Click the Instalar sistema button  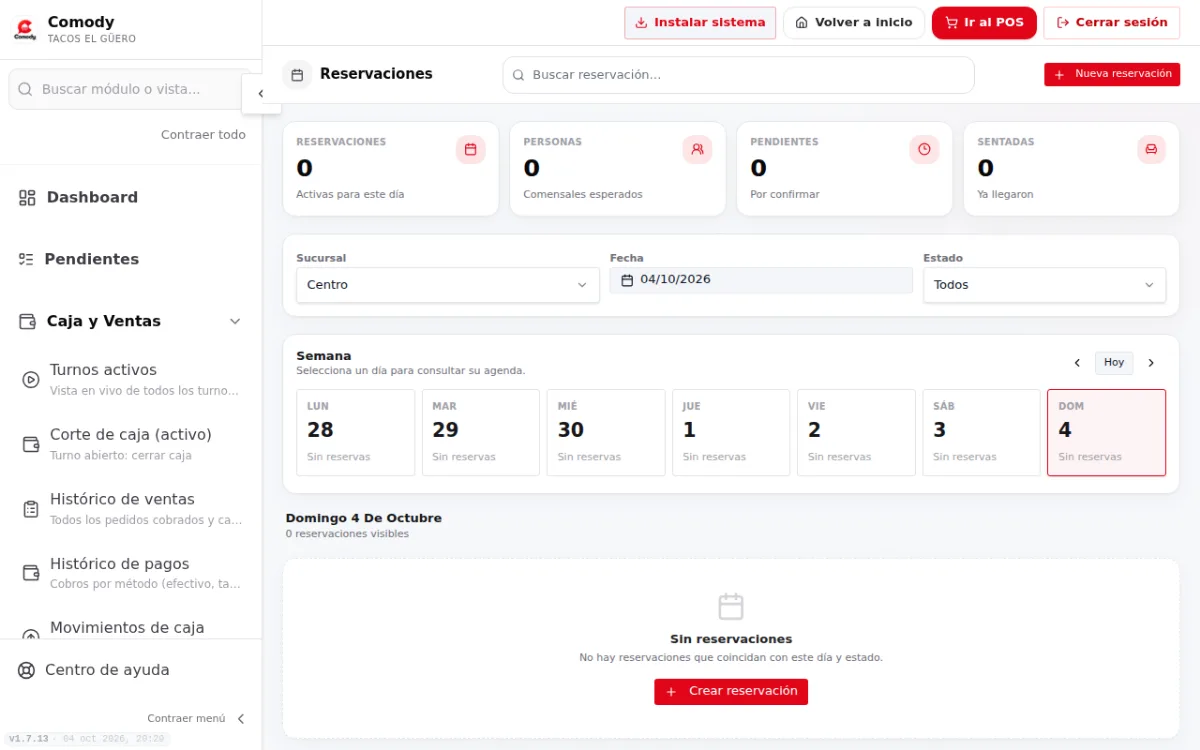pos(700,23)
